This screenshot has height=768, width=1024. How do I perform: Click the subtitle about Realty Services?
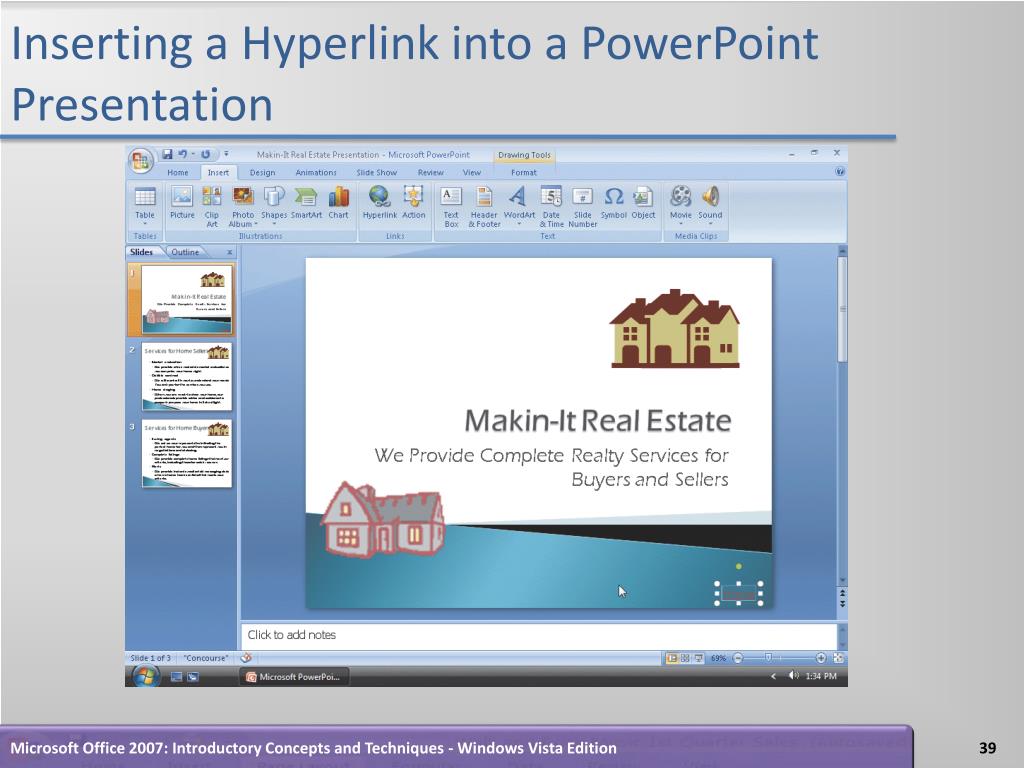tap(552, 467)
